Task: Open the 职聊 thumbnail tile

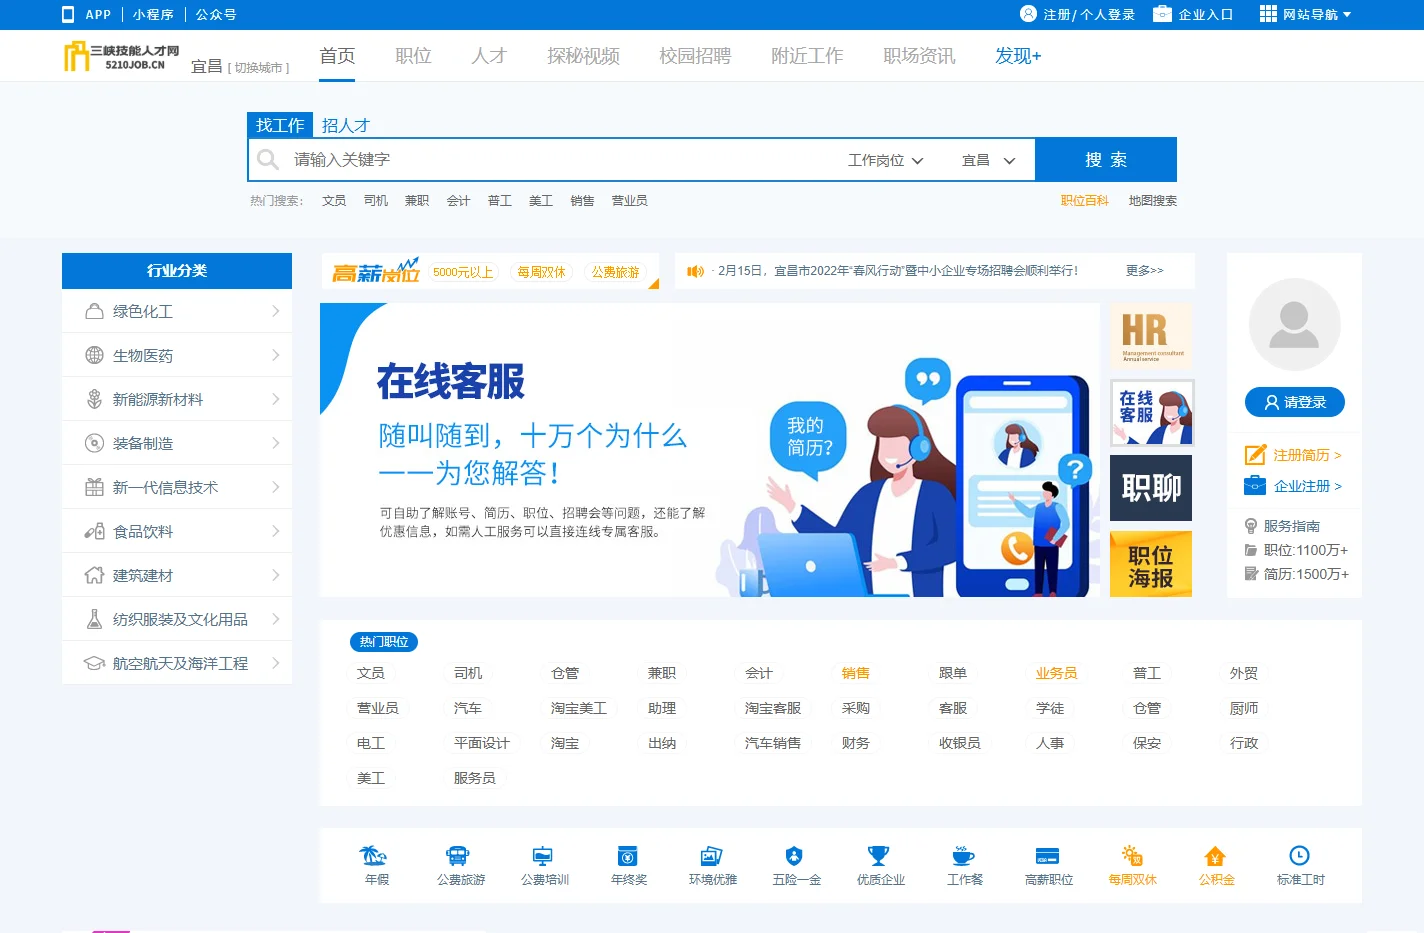Action: coord(1151,488)
